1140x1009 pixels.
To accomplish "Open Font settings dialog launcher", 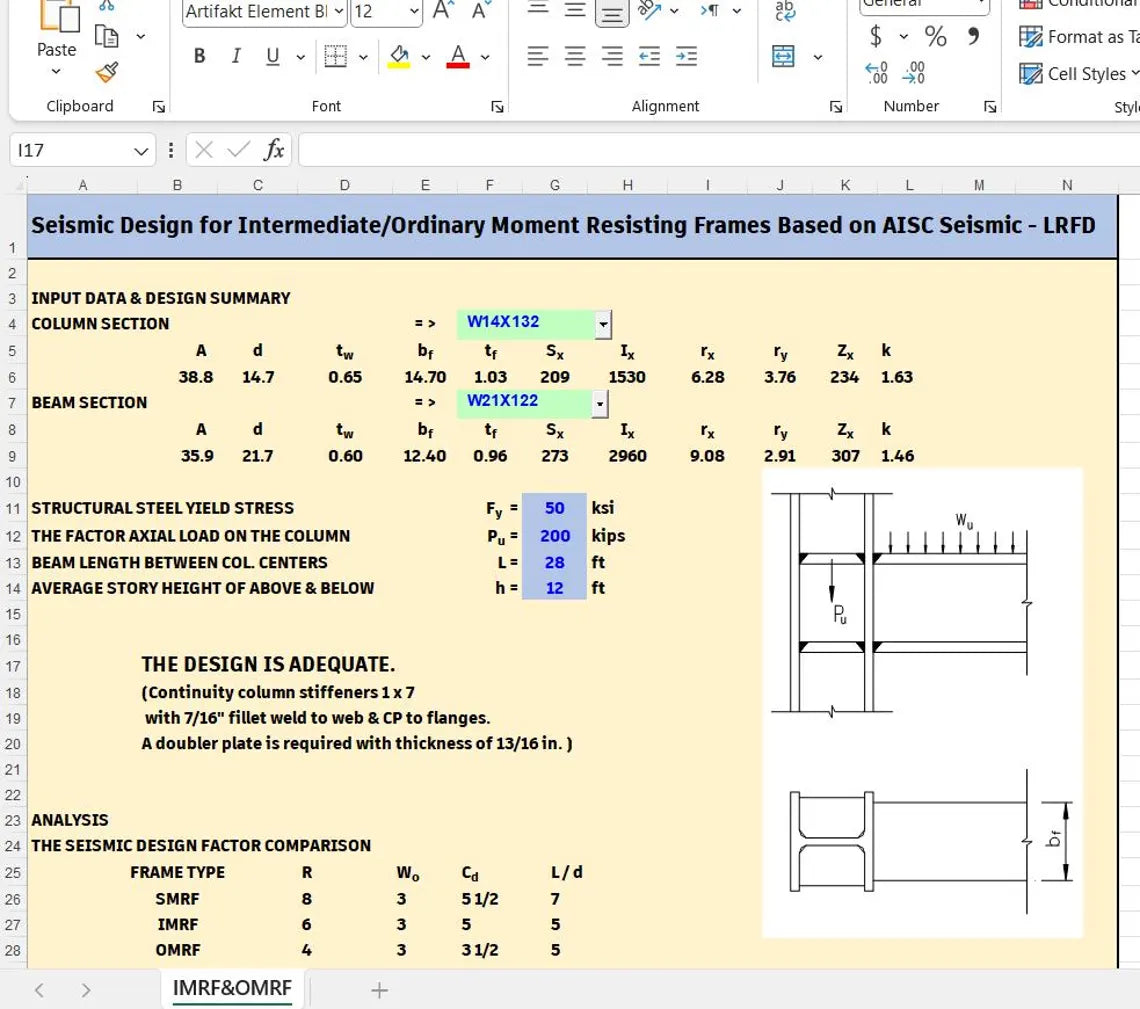I will tap(497, 107).
